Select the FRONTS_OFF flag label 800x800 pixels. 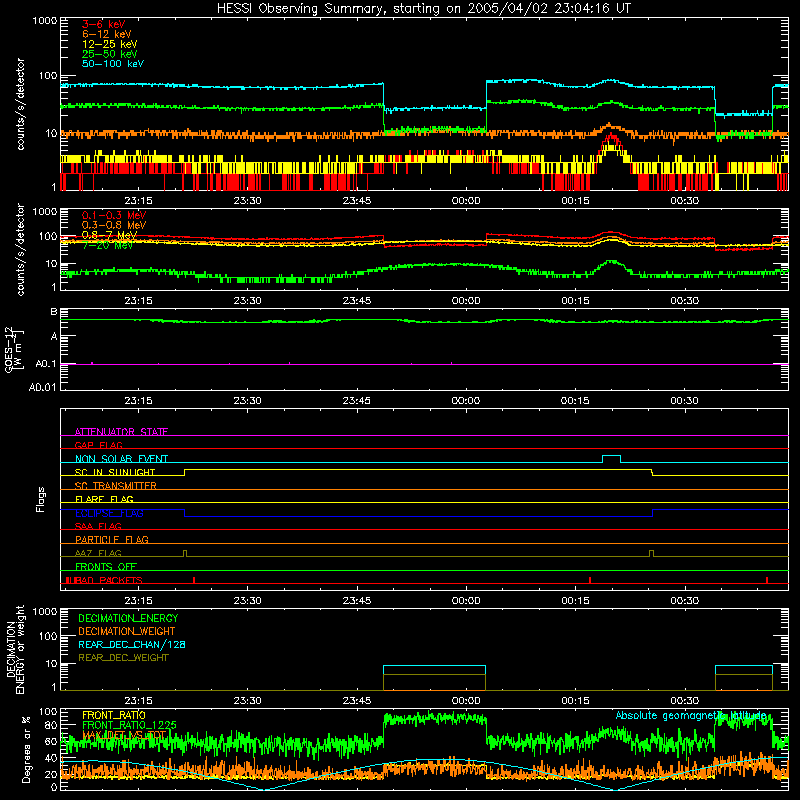pyautogui.click(x=106, y=567)
